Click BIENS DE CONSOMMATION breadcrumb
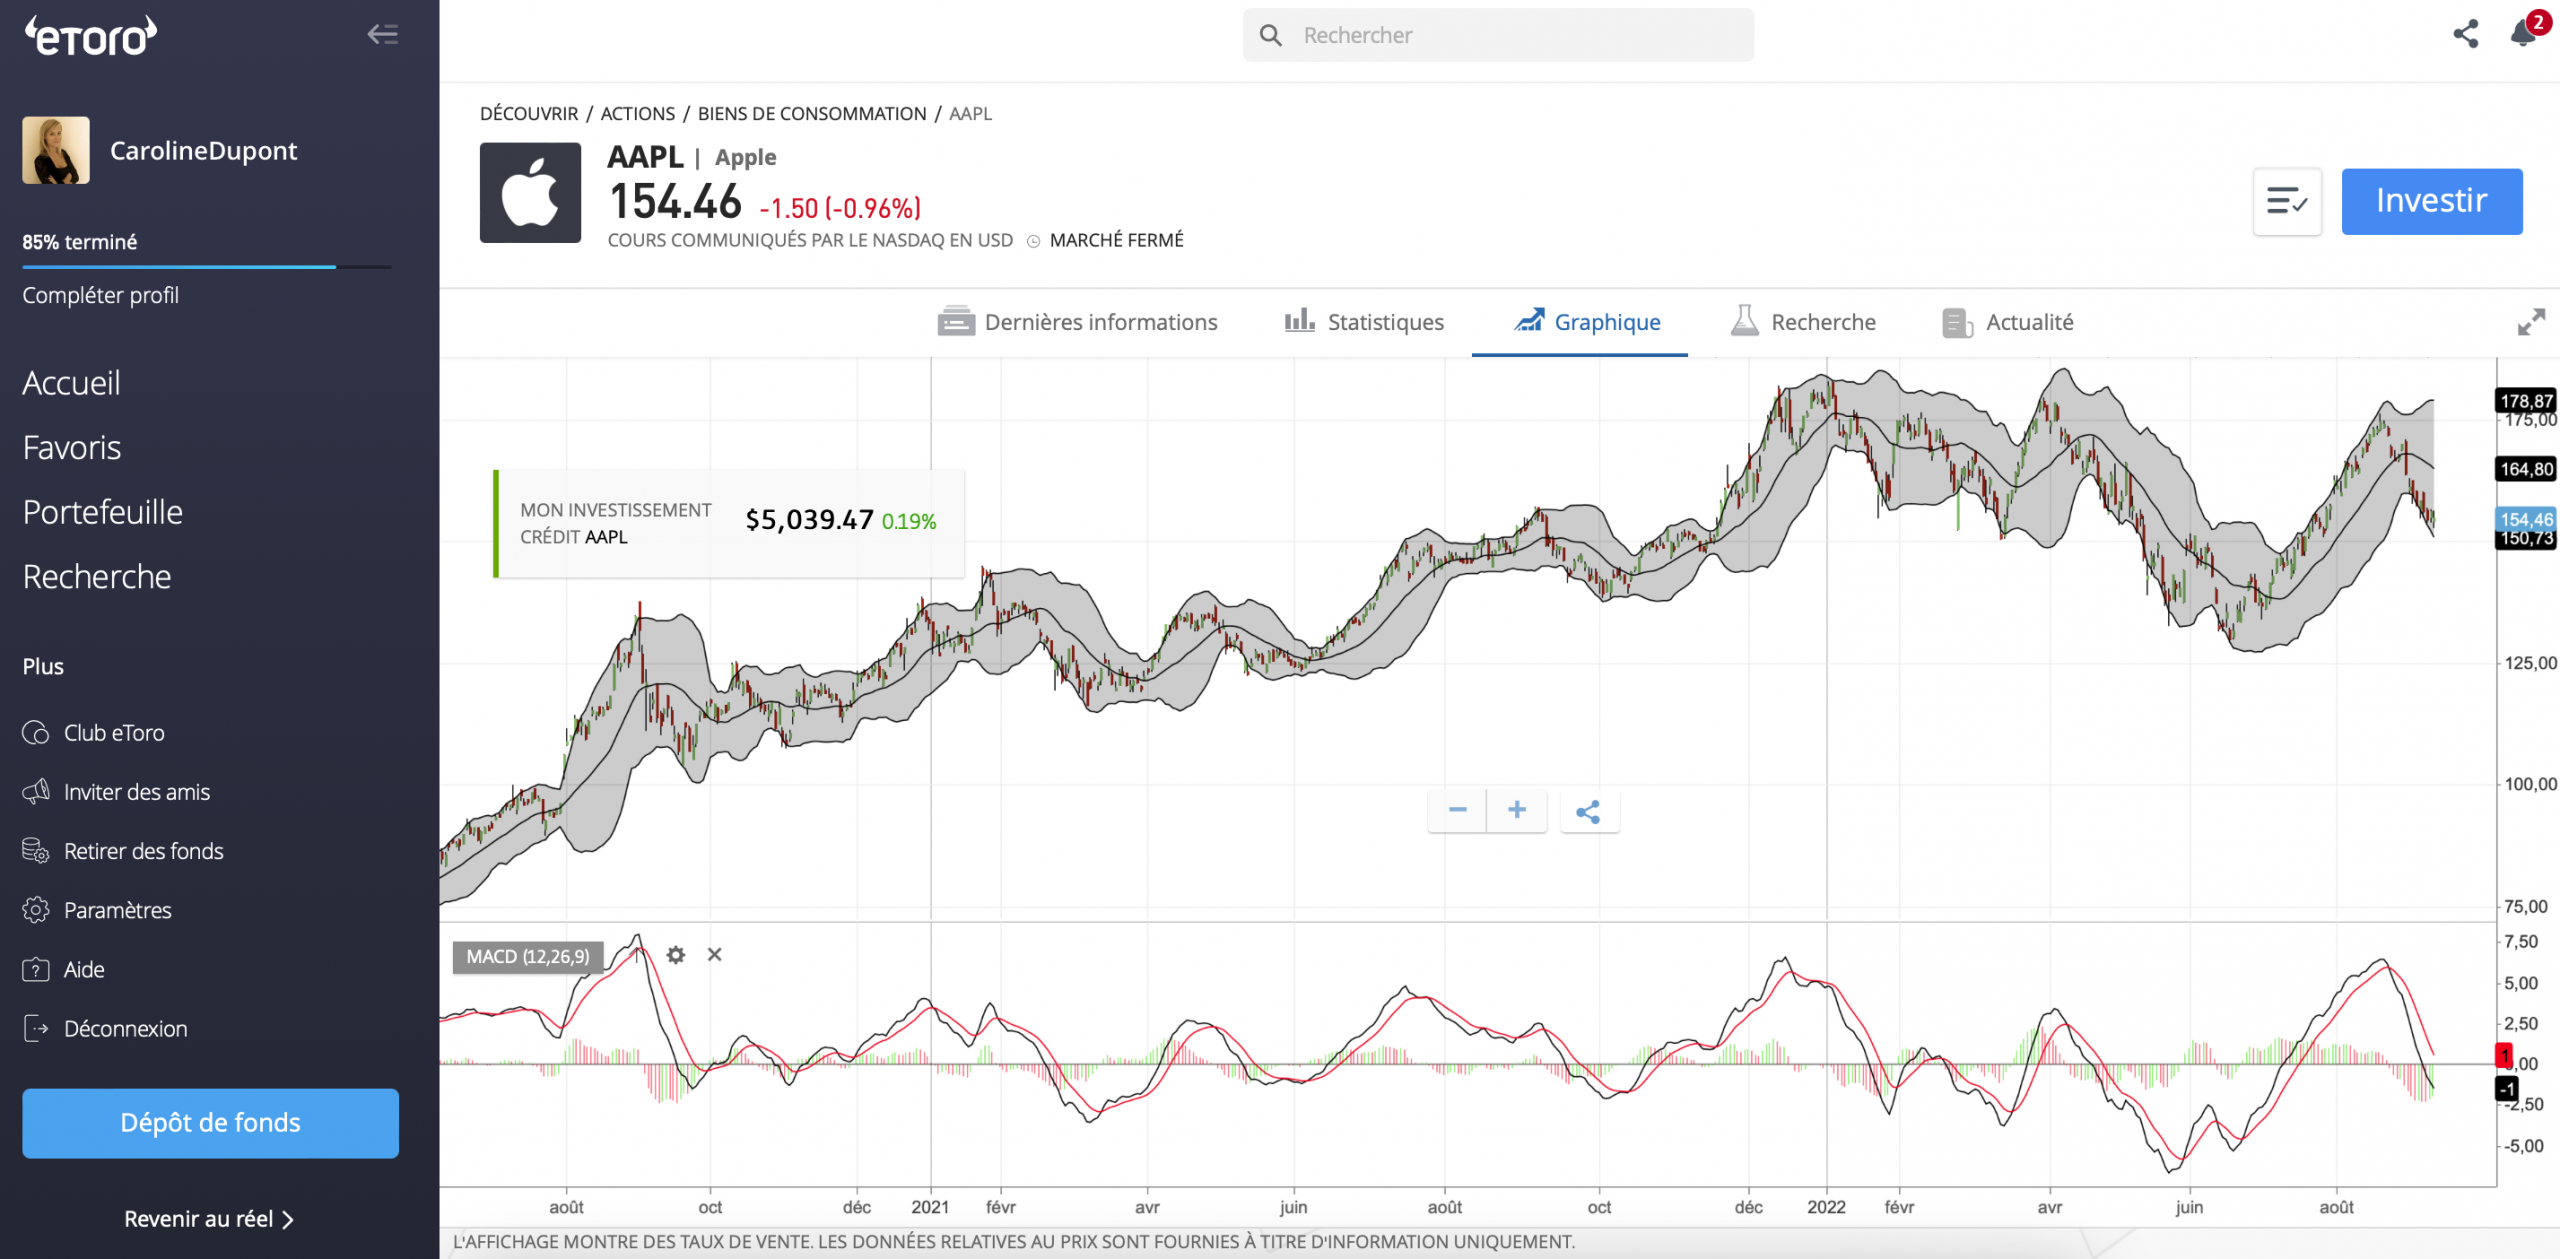This screenshot has width=2560, height=1259. tap(812, 114)
